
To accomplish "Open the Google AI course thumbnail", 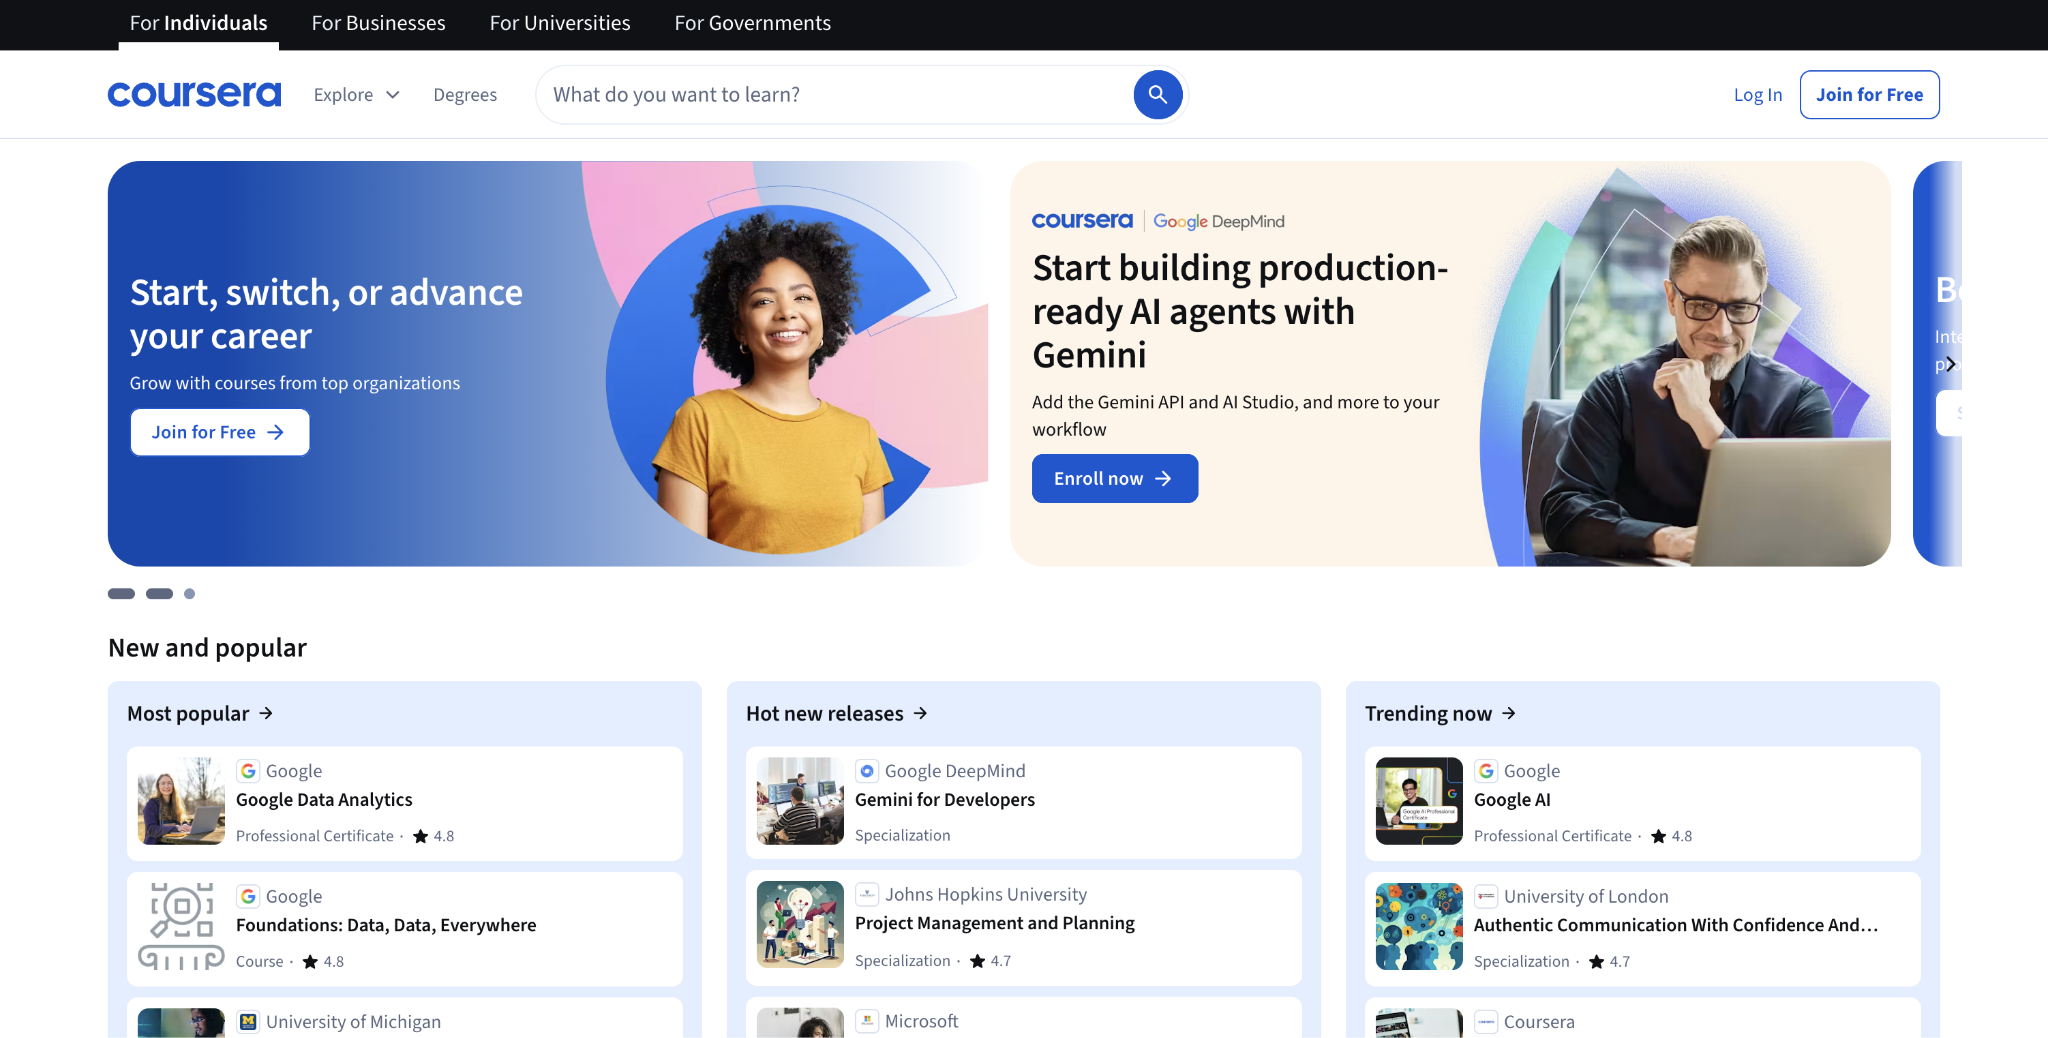I will coord(1419,801).
